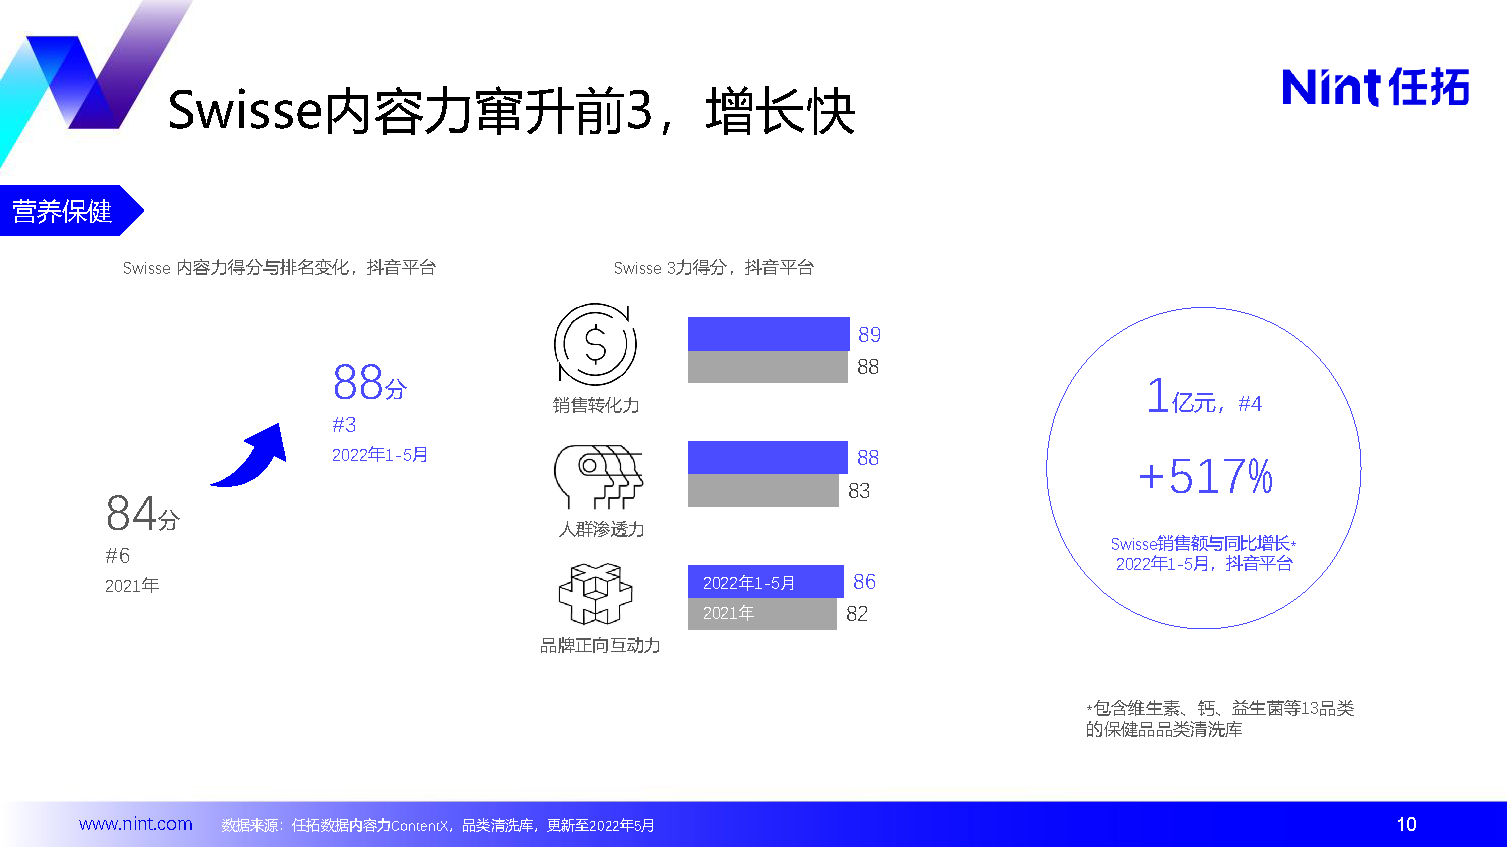1507x848 pixels.
Task: Click the 2022年1-5月 label under #3
Action: 380,455
